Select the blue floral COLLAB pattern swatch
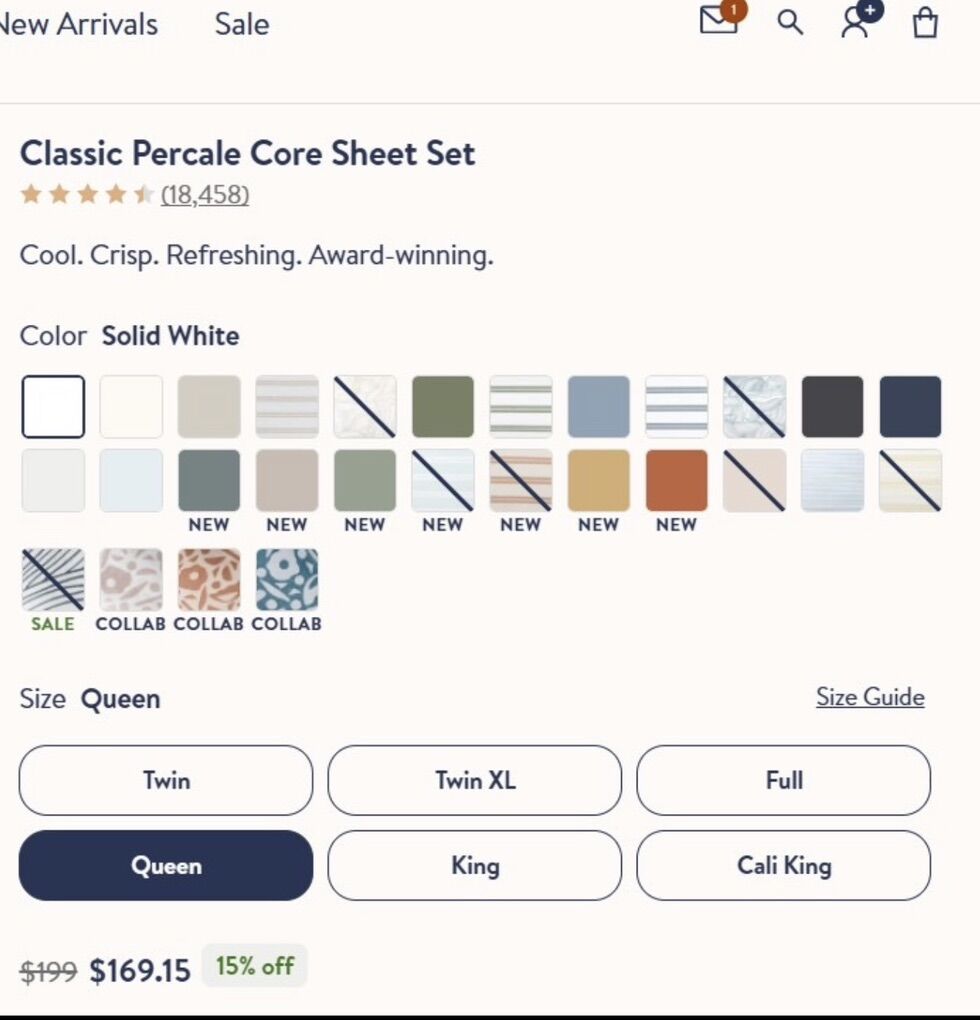The height and width of the screenshot is (1020, 980). [x=287, y=580]
